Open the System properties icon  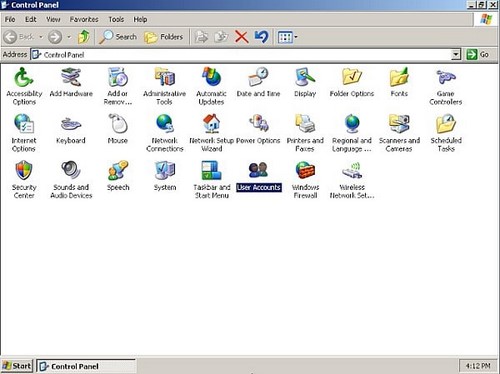165,175
